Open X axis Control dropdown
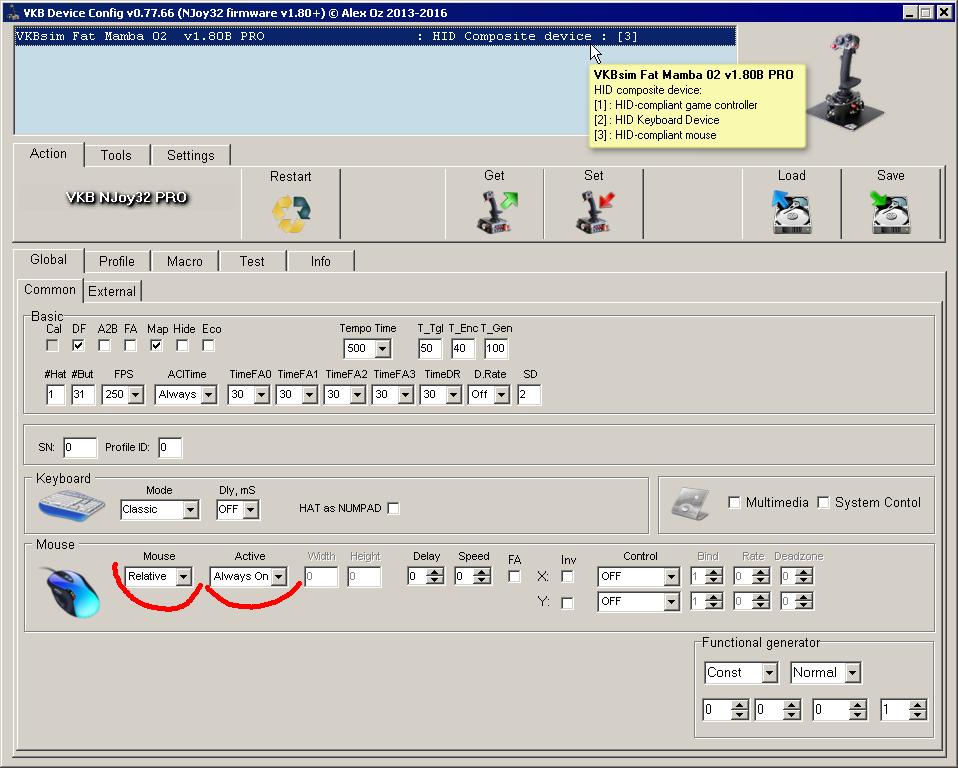This screenshot has width=958, height=768. click(x=671, y=576)
